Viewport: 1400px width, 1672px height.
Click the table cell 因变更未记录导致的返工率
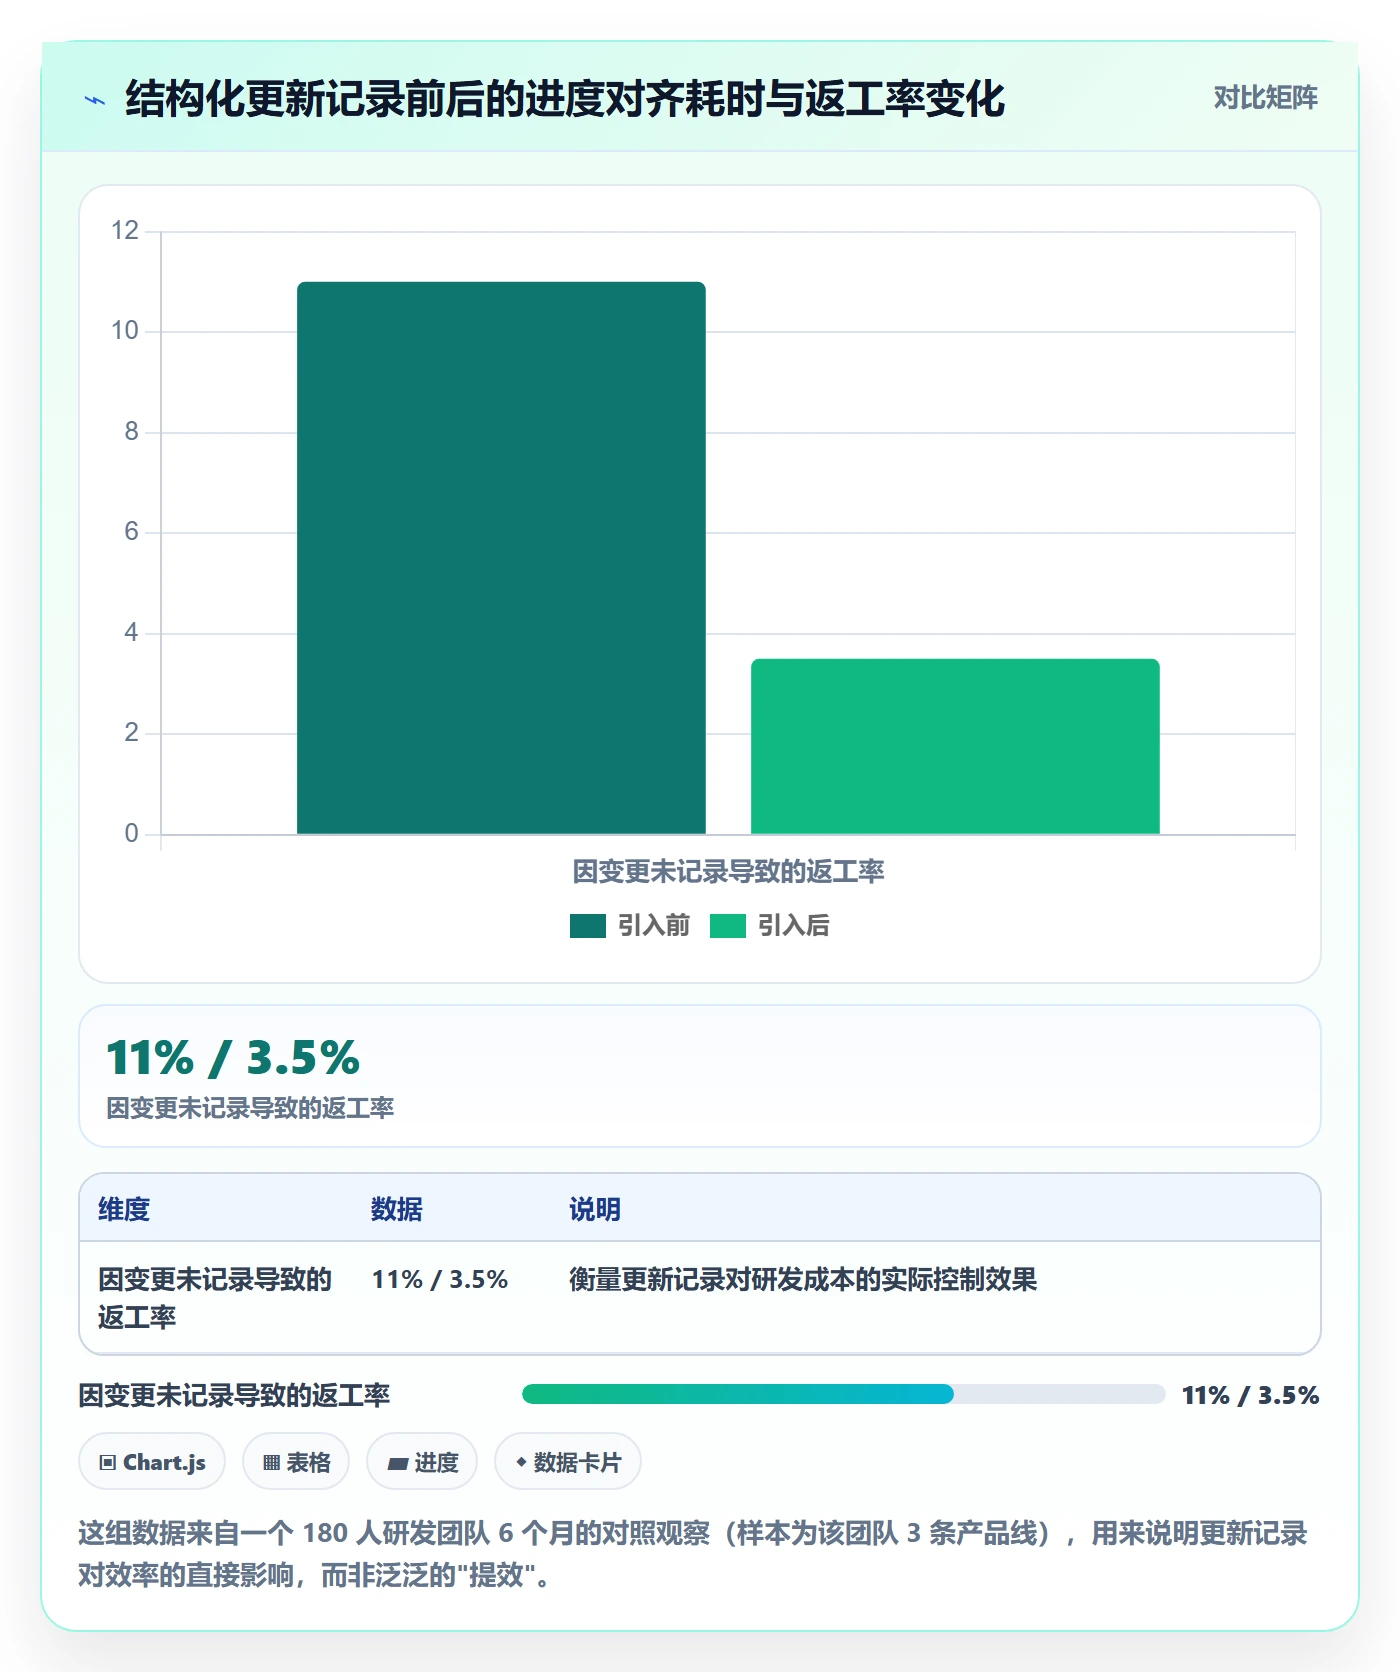[x=215, y=1298]
